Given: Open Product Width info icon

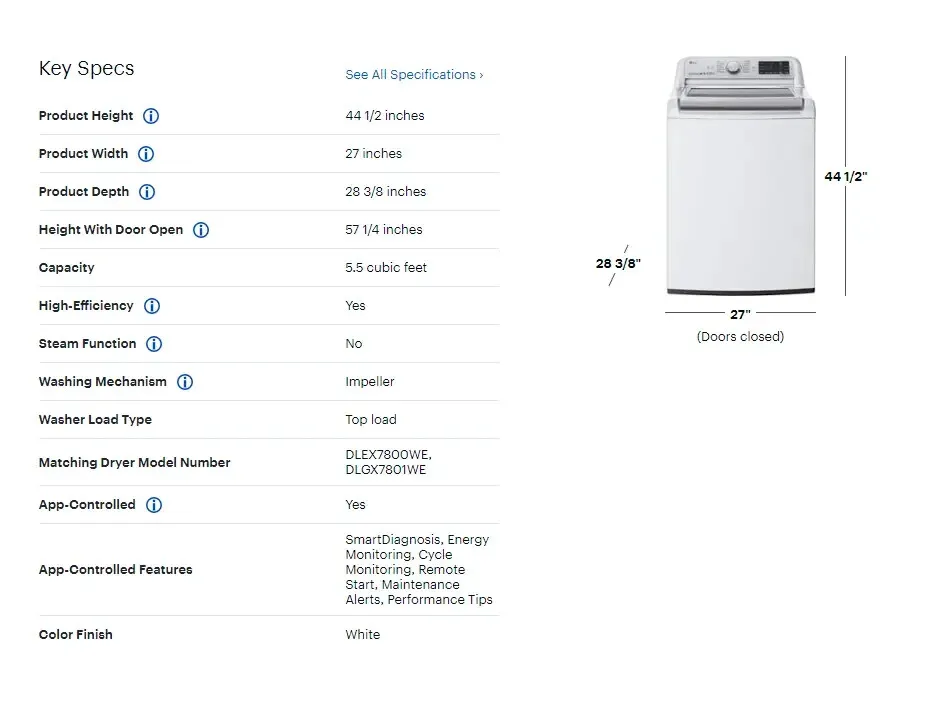Looking at the screenshot, I should [x=146, y=154].
